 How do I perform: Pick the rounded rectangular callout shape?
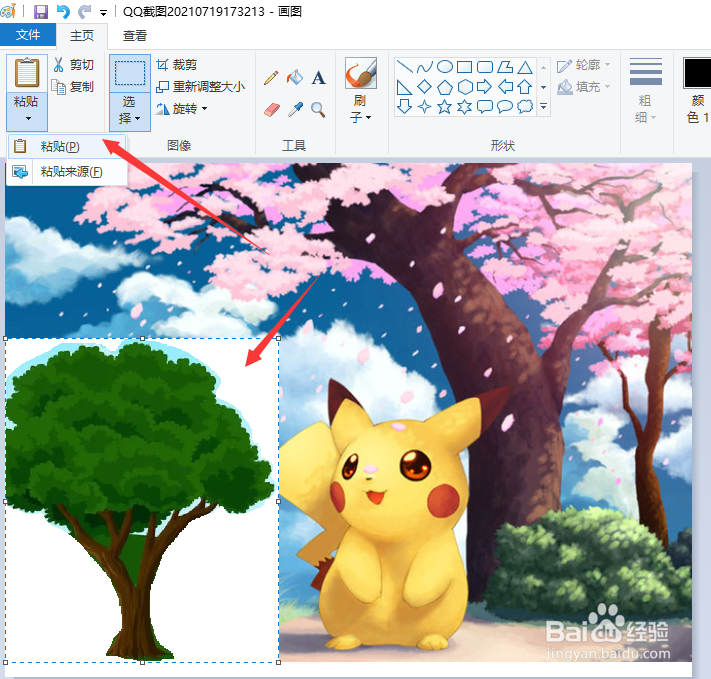click(485, 107)
